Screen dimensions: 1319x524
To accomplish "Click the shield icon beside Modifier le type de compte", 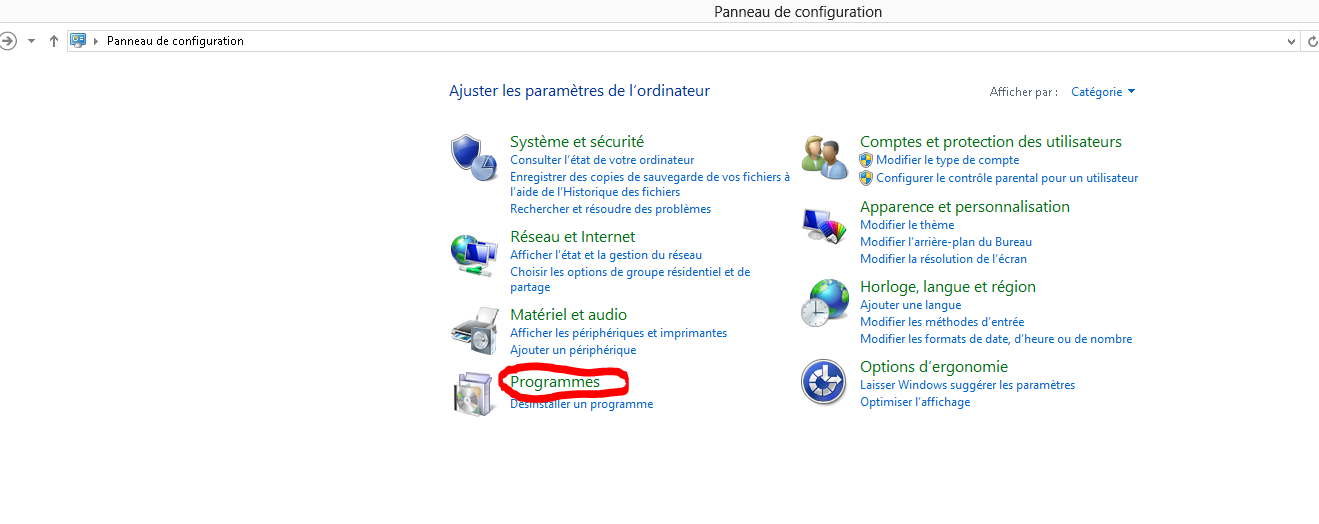I will pyautogui.click(x=867, y=160).
